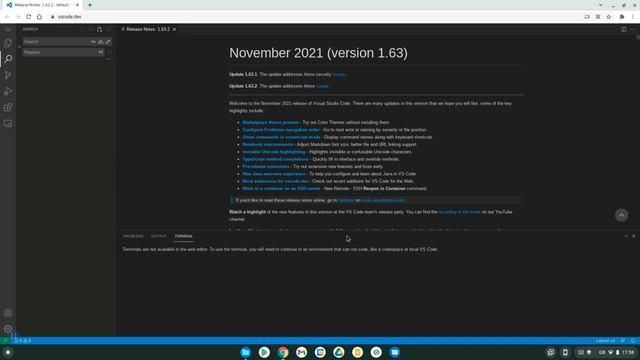This screenshot has height=360, width=640.
Task: Toggle Match Whole Word in search box
Action: (100, 42)
